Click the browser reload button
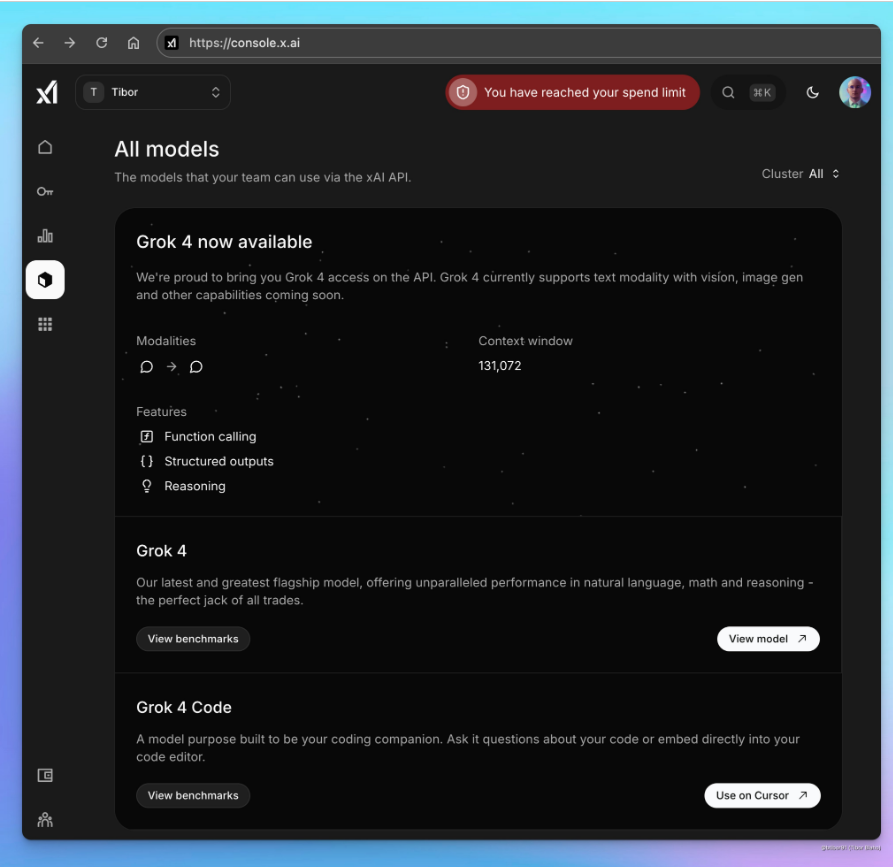The height and width of the screenshot is (867, 893). coord(101,43)
